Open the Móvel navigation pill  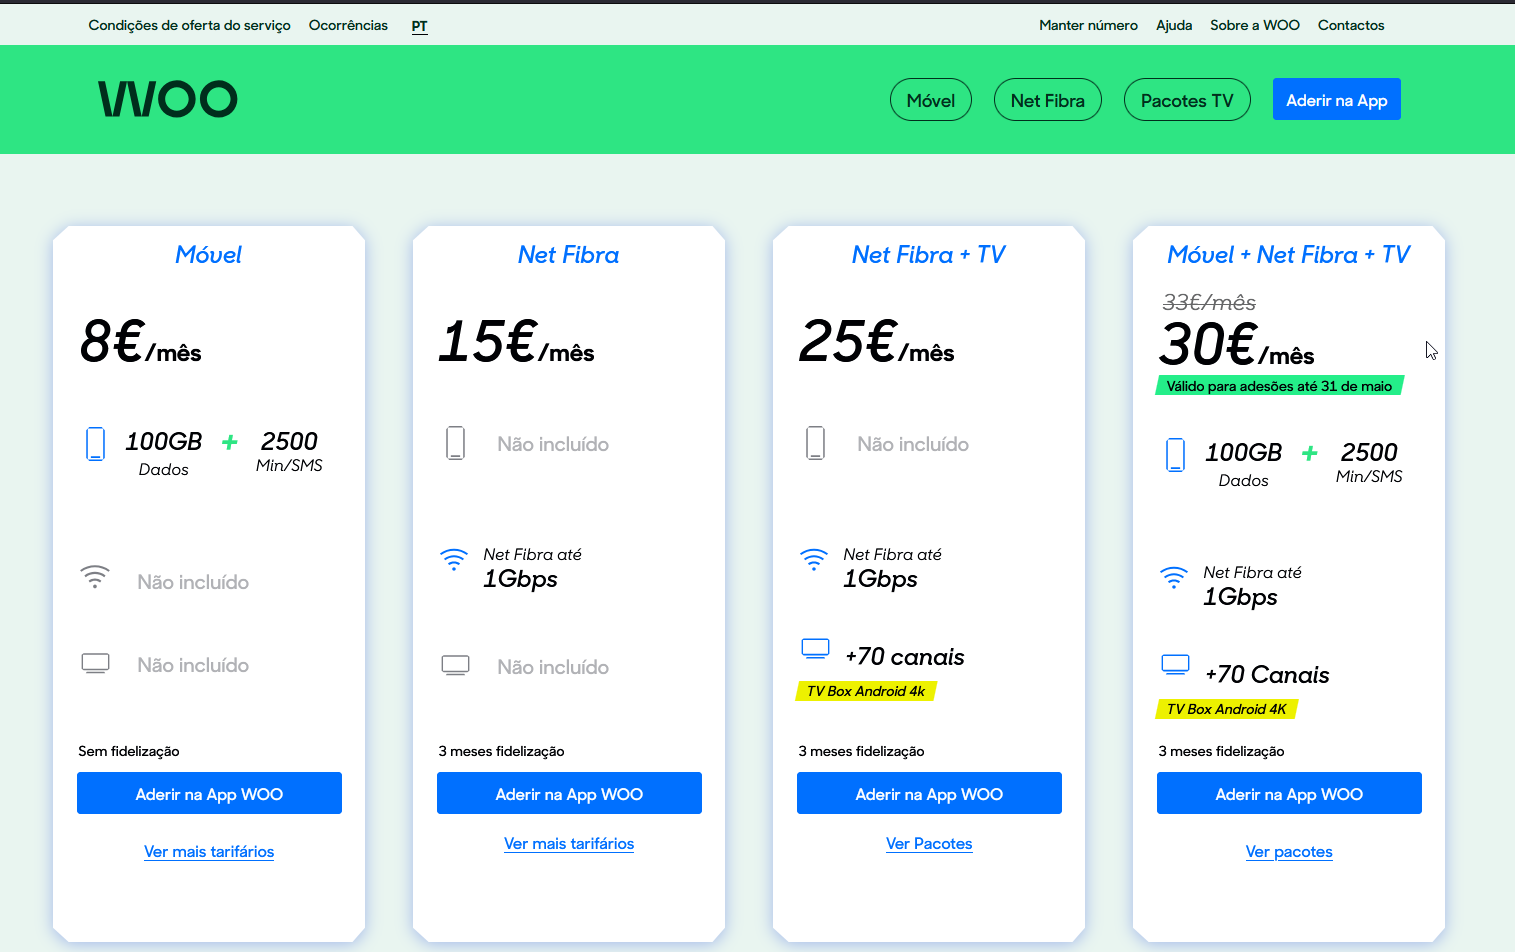[930, 100]
